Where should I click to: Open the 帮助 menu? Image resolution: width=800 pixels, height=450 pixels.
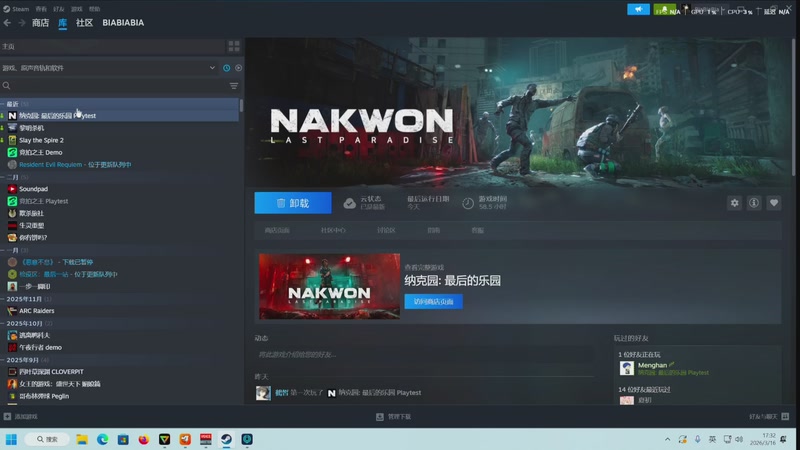[94, 9]
